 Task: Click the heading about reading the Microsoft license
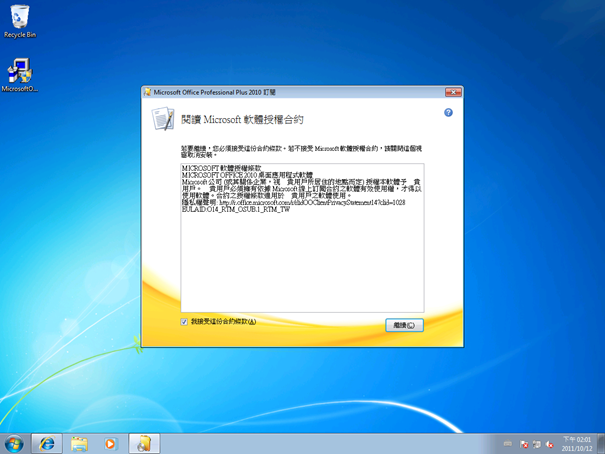click(x=242, y=120)
